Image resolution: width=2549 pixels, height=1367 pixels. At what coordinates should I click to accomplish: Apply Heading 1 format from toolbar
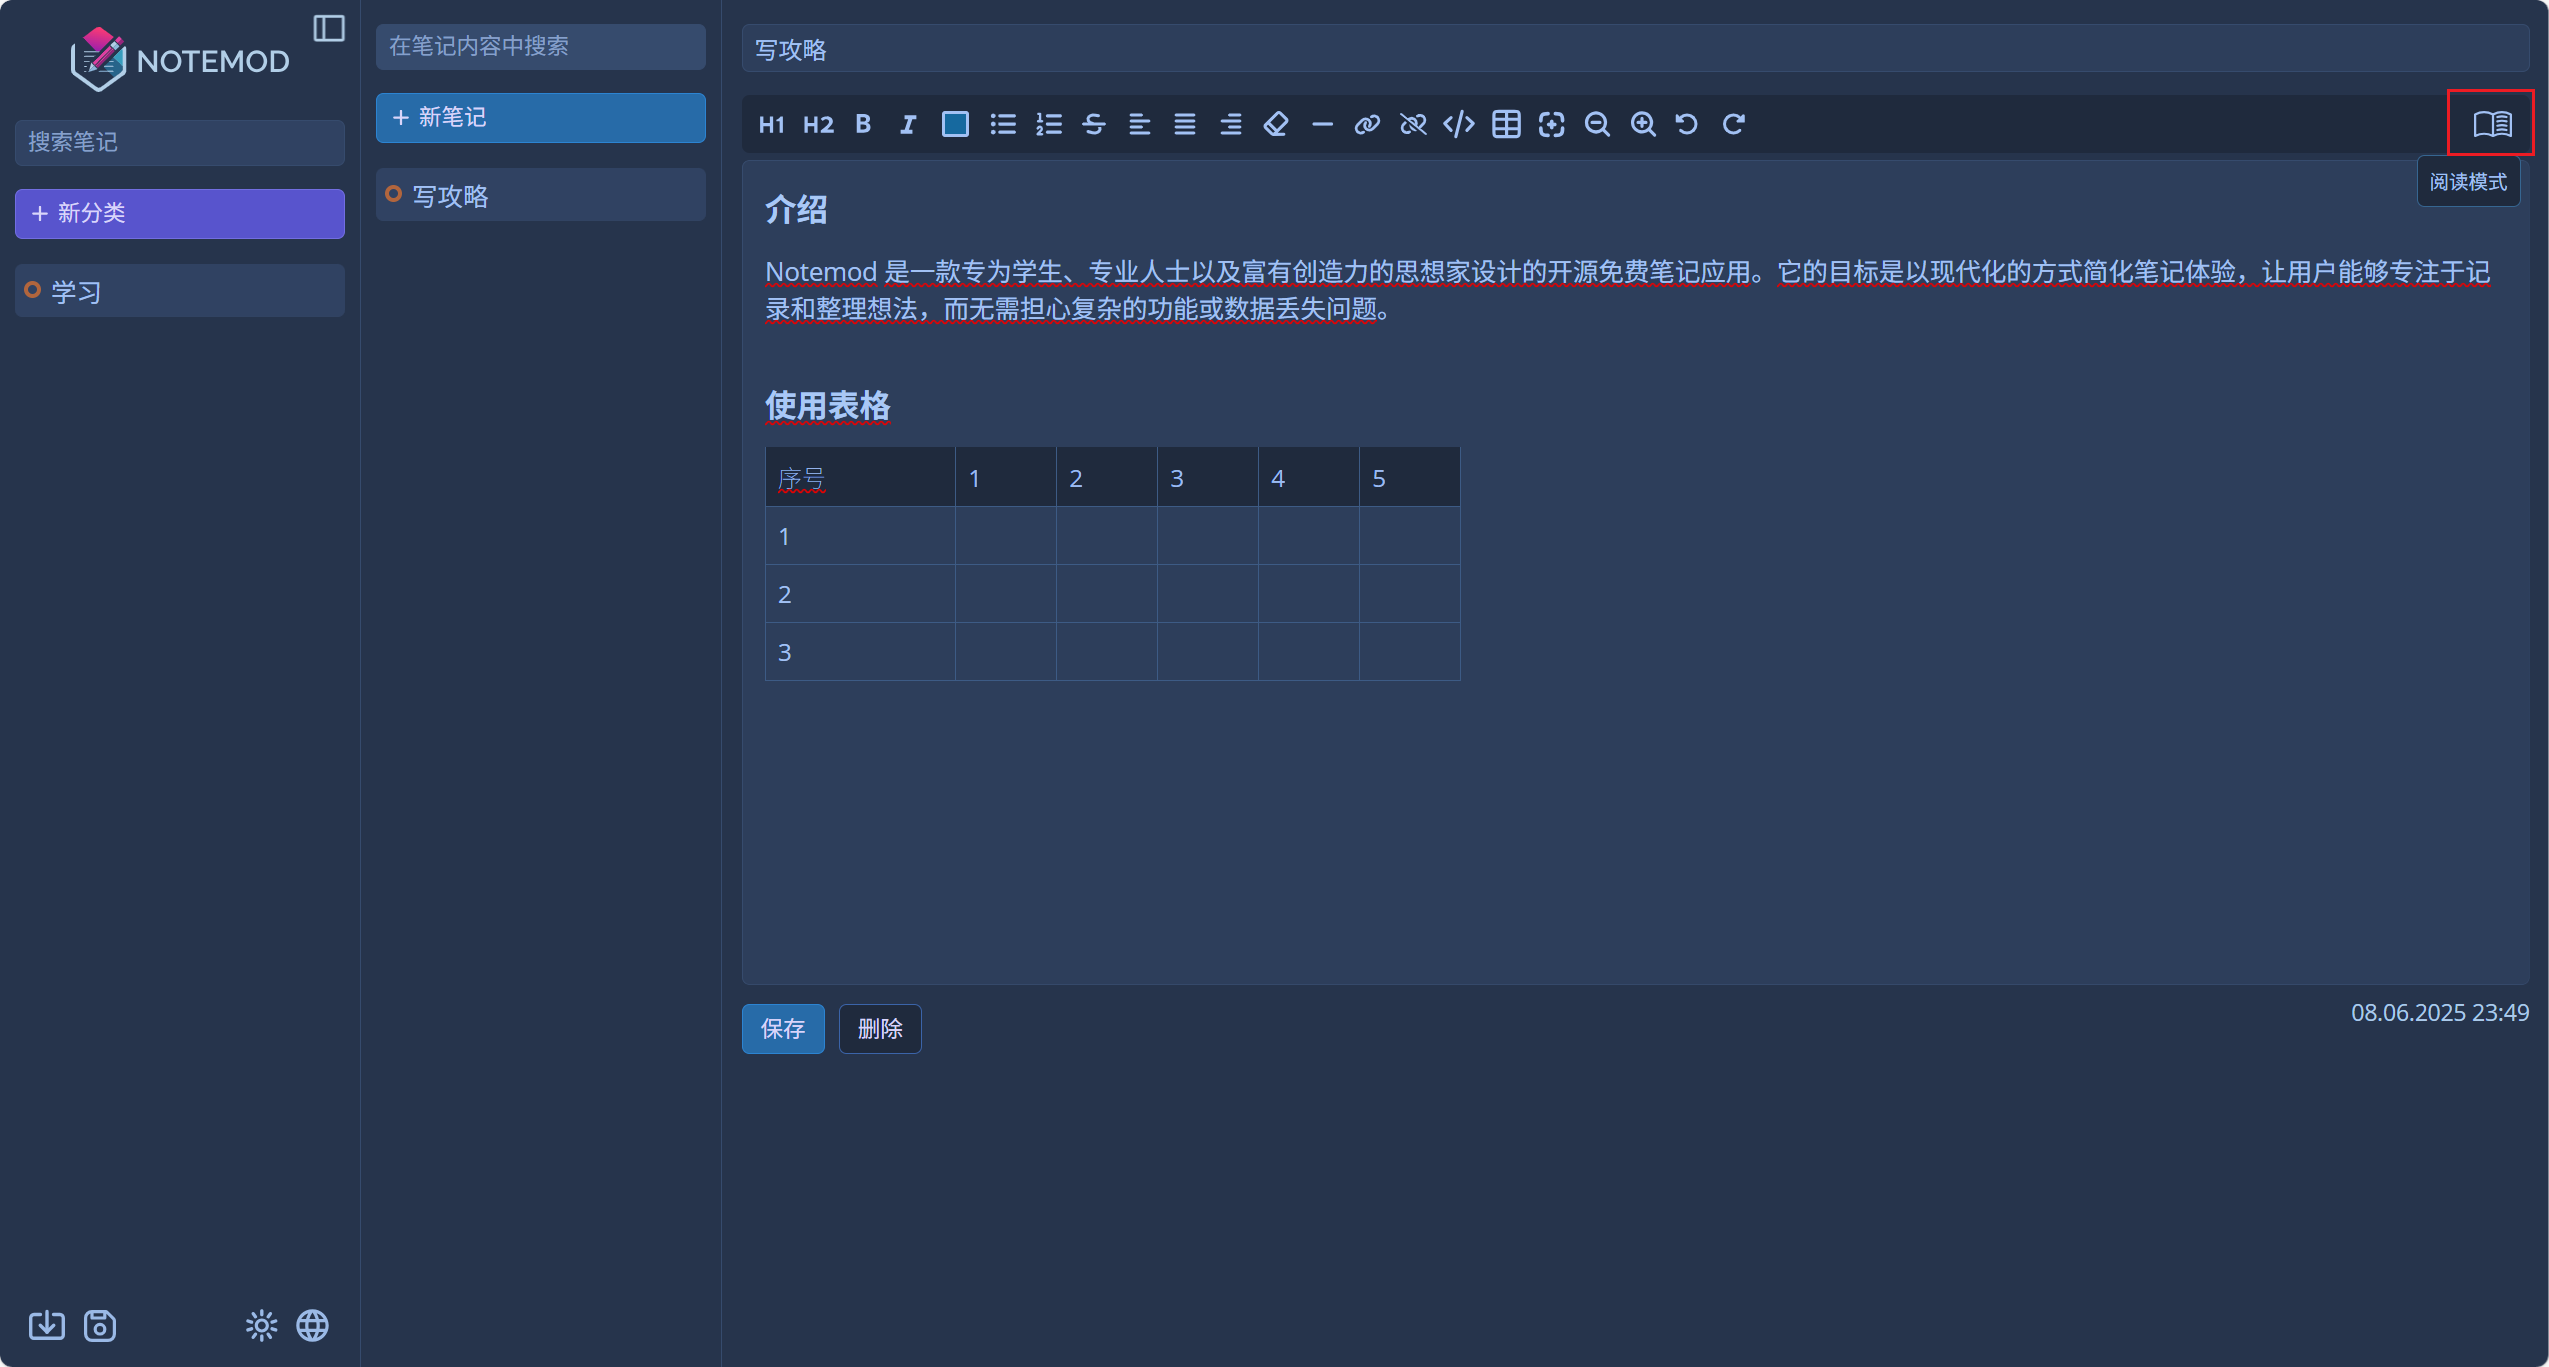771,124
